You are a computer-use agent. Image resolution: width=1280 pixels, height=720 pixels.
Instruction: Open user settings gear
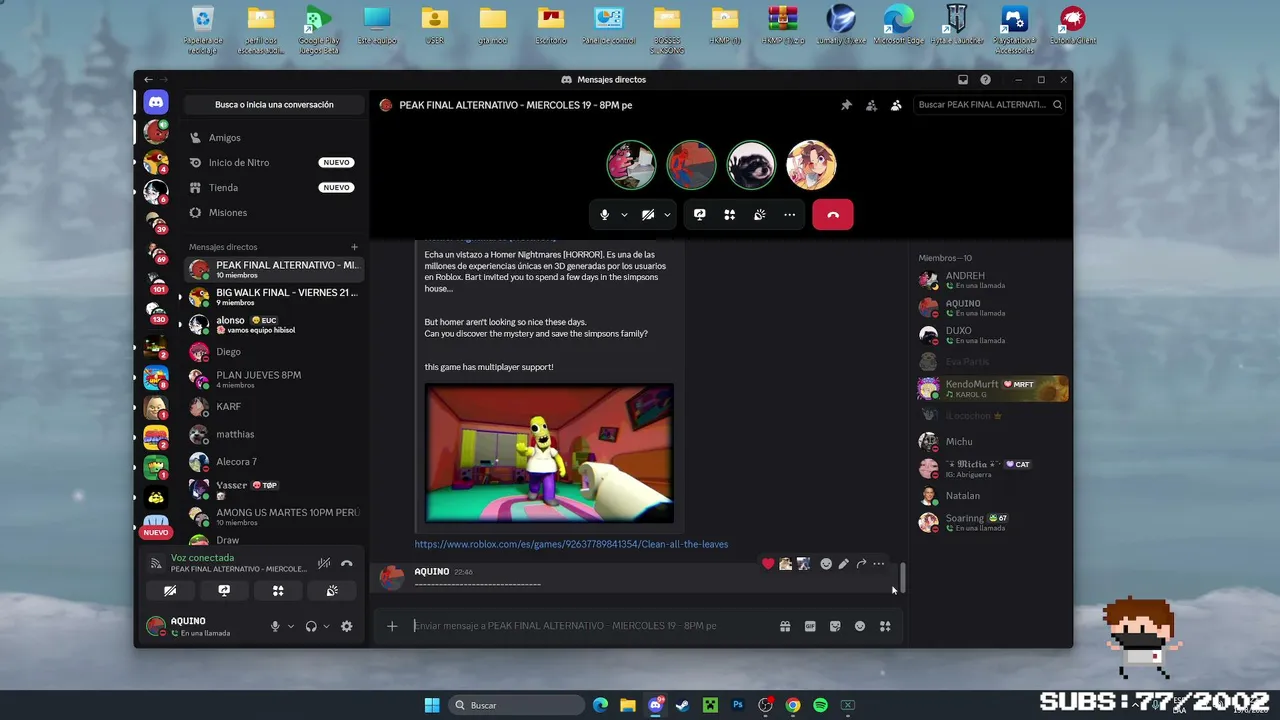pos(347,626)
